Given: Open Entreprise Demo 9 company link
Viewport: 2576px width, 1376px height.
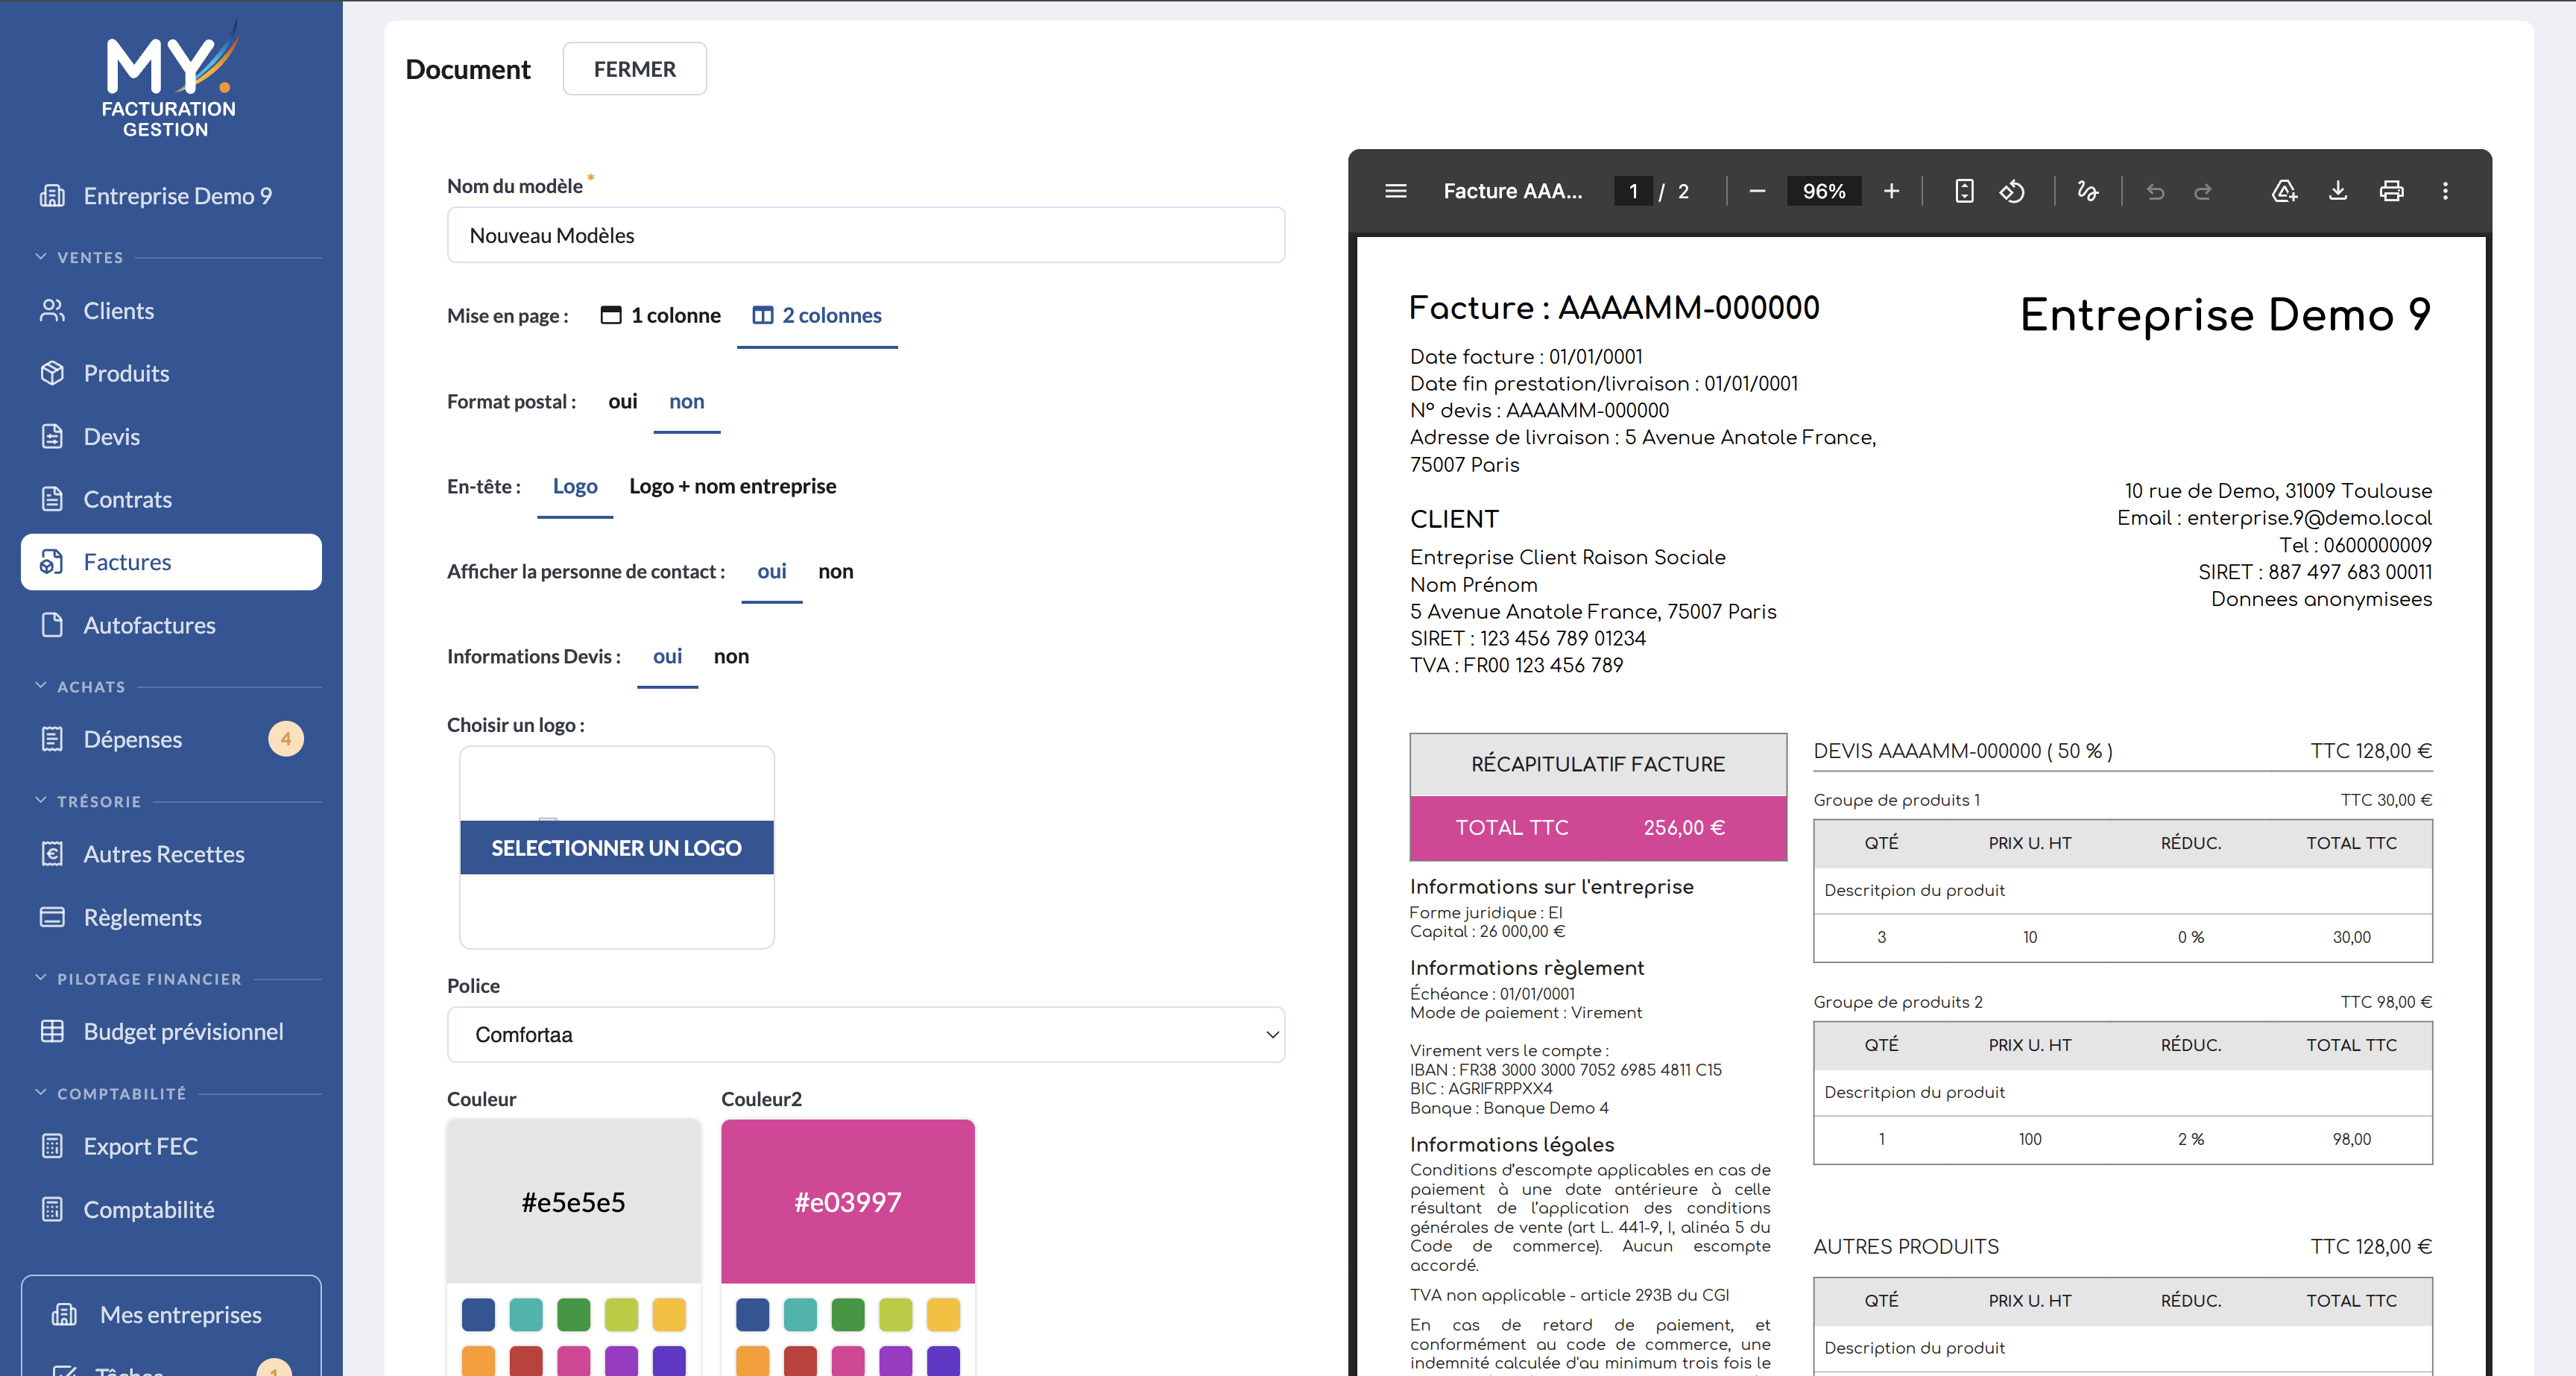Looking at the screenshot, I should 171,196.
